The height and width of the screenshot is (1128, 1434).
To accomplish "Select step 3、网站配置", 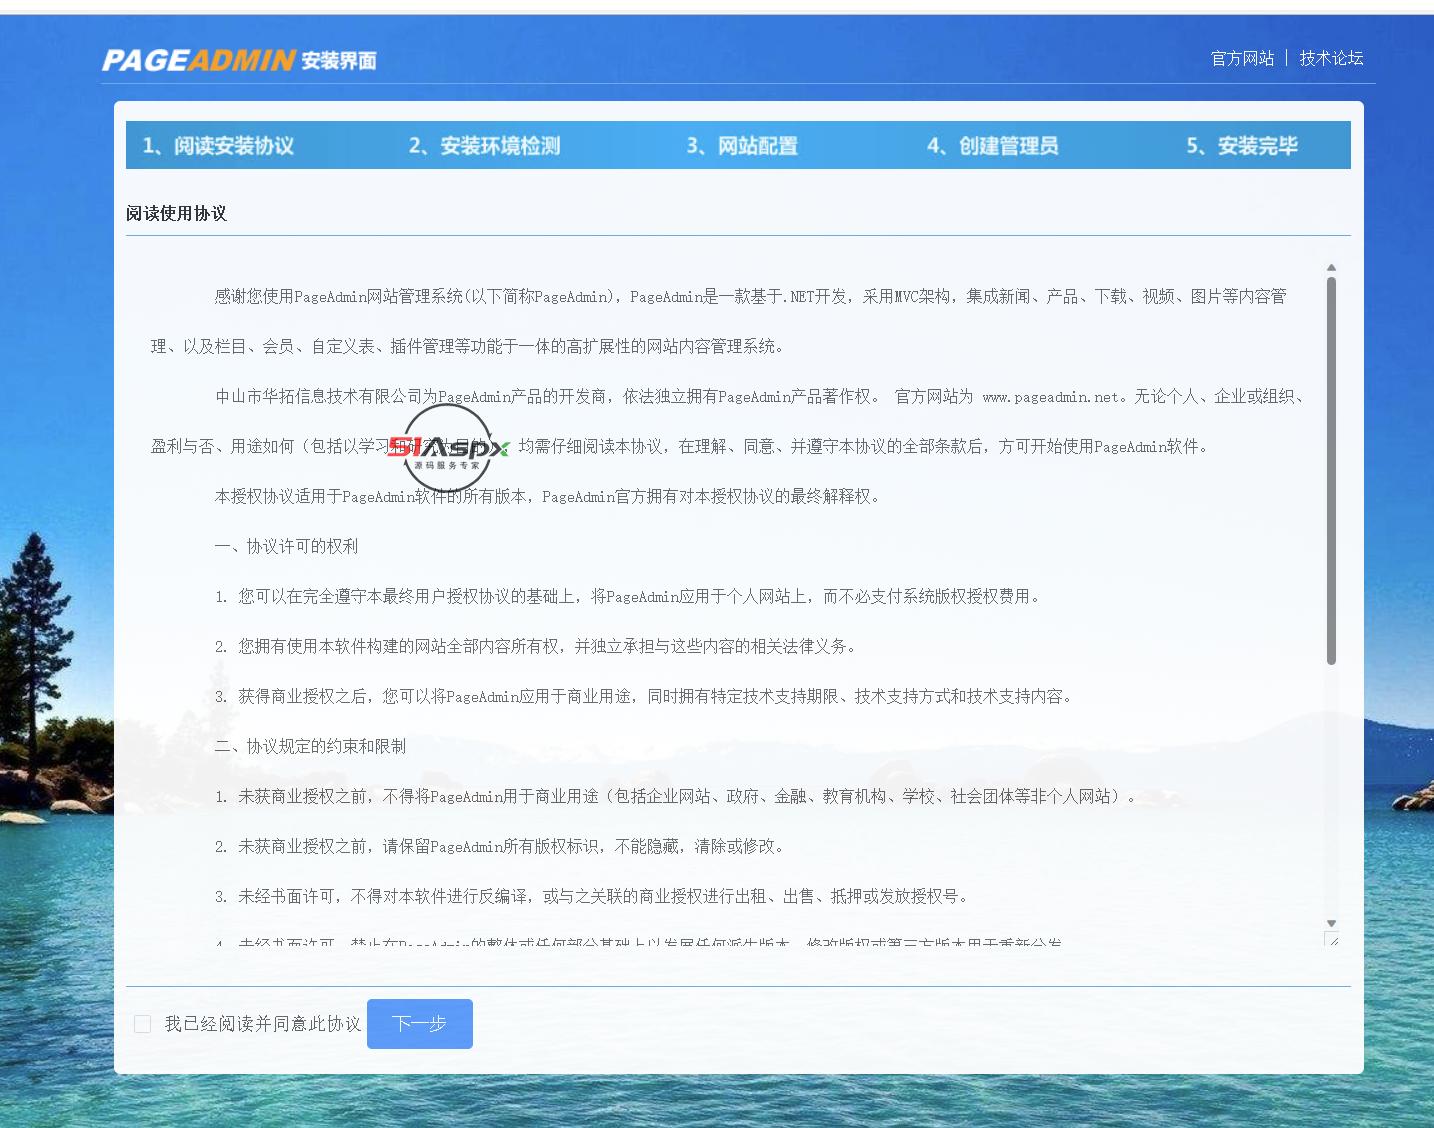I will coord(742,146).
